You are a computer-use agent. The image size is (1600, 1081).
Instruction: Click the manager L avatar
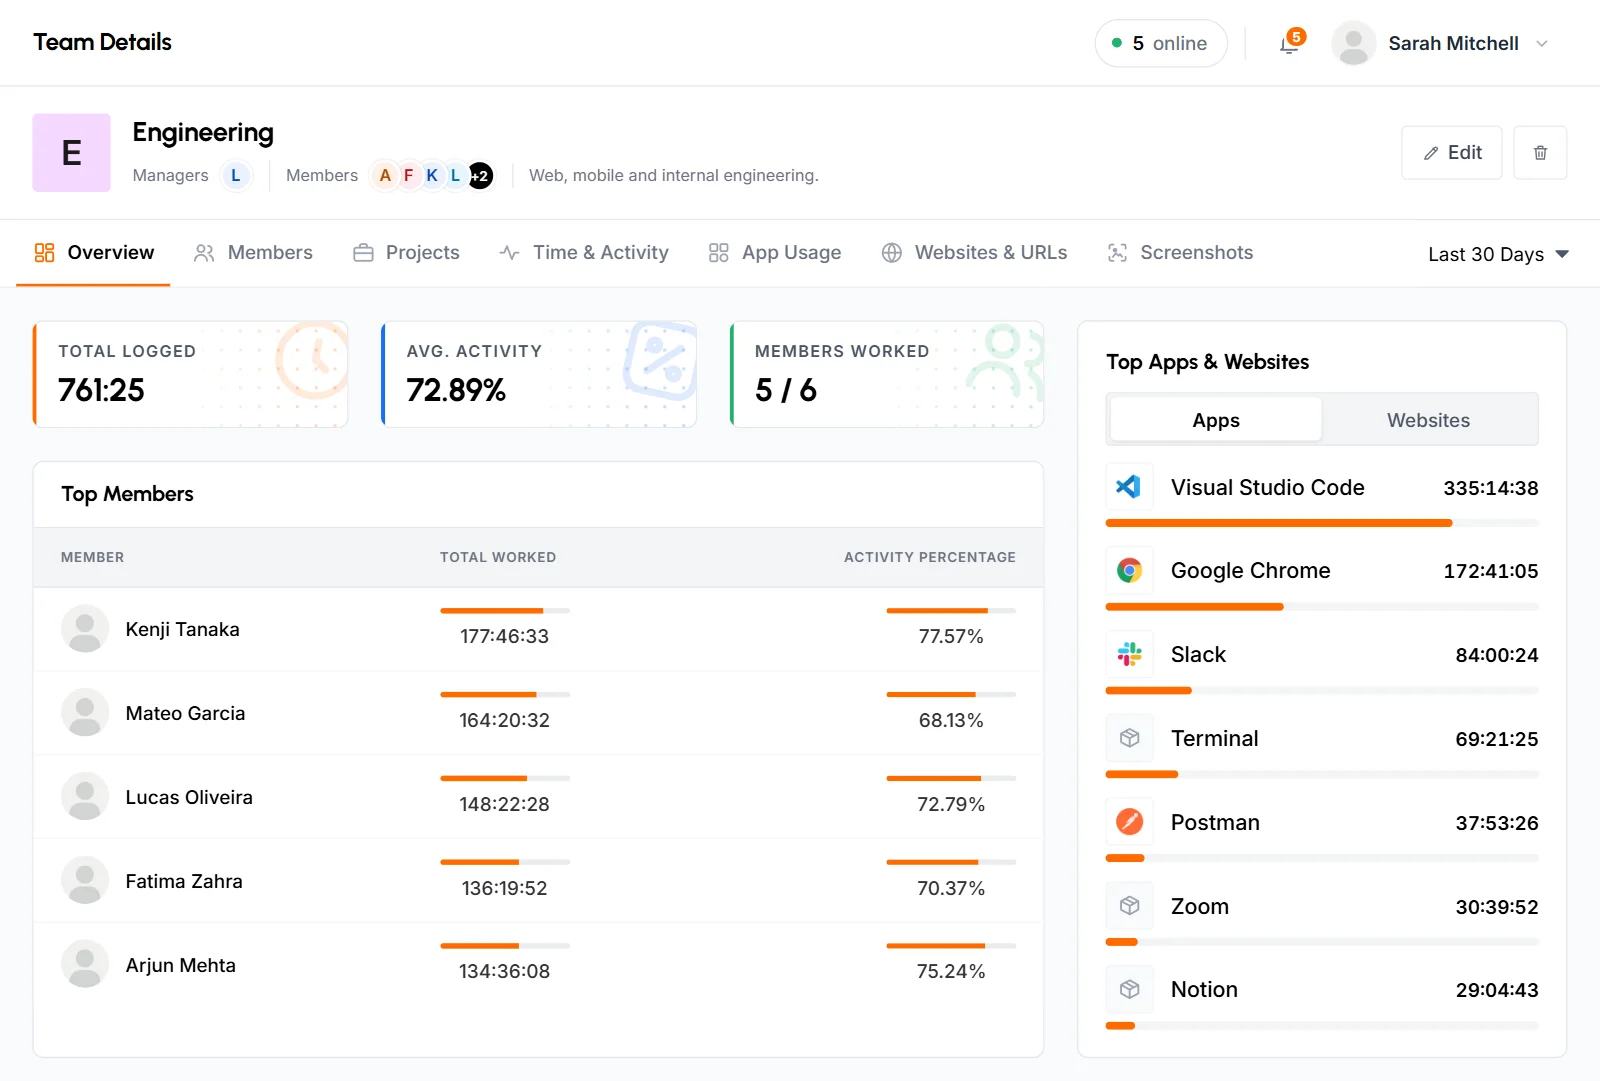236,175
